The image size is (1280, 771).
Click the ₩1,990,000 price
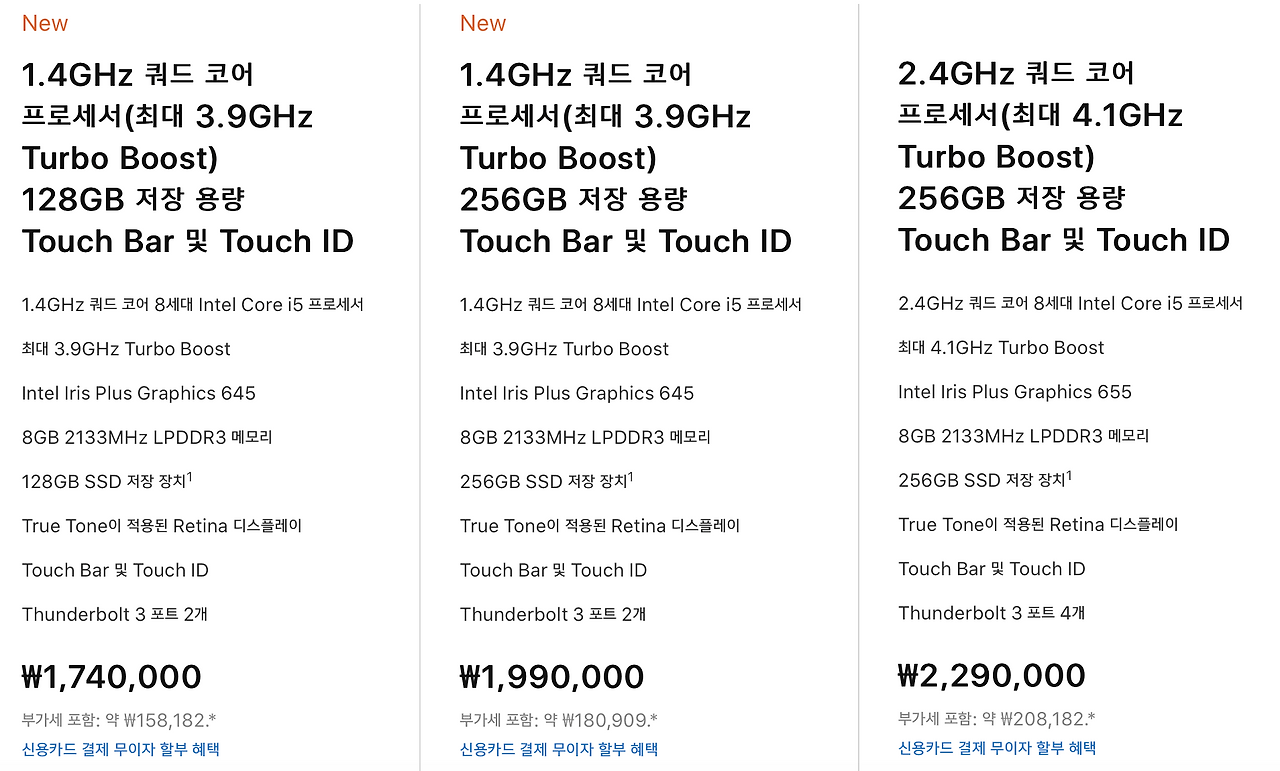tap(552, 677)
